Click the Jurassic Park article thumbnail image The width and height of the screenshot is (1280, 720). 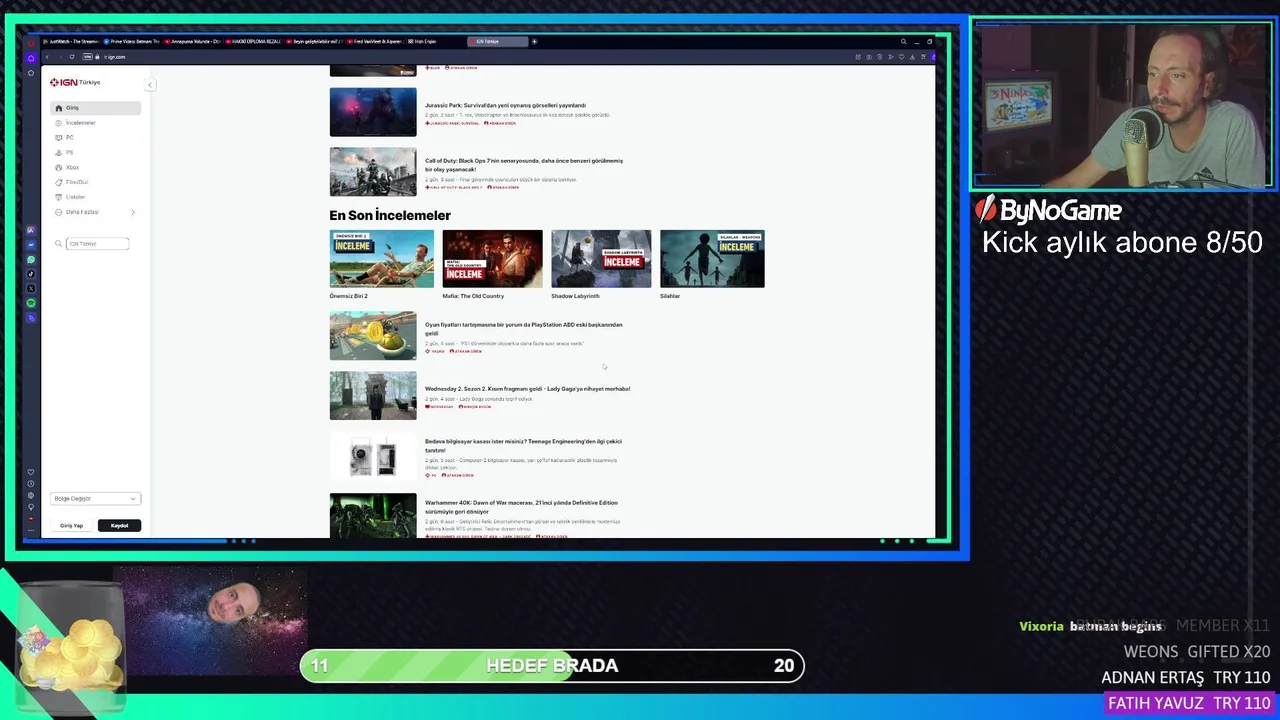point(373,112)
